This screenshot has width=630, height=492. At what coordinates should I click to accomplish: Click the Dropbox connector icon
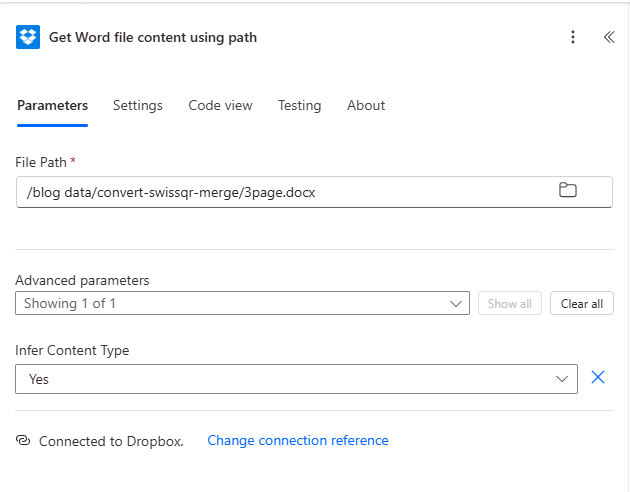pos(28,37)
